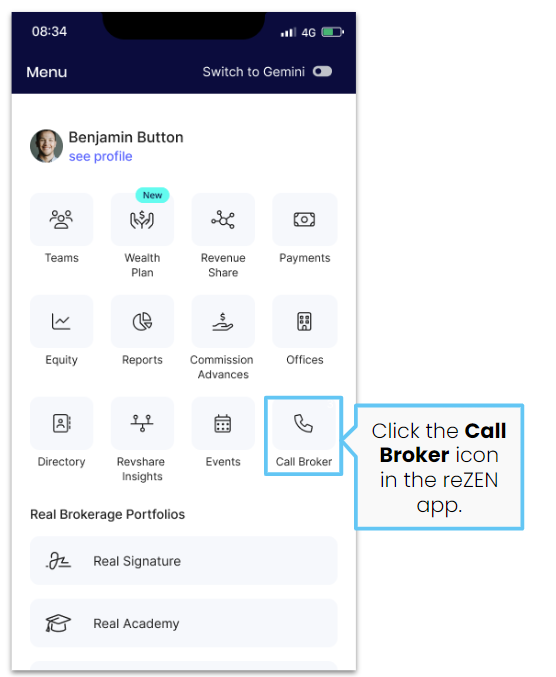Open the Wealth Plan icon
The height and width of the screenshot is (677, 556).
(142, 219)
